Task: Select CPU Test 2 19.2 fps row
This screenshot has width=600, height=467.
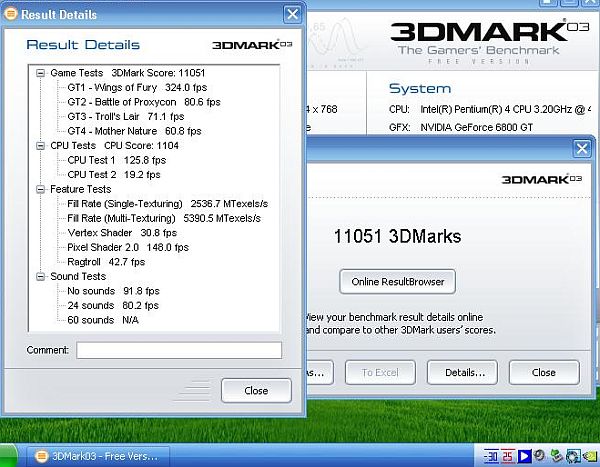Action: [114, 175]
